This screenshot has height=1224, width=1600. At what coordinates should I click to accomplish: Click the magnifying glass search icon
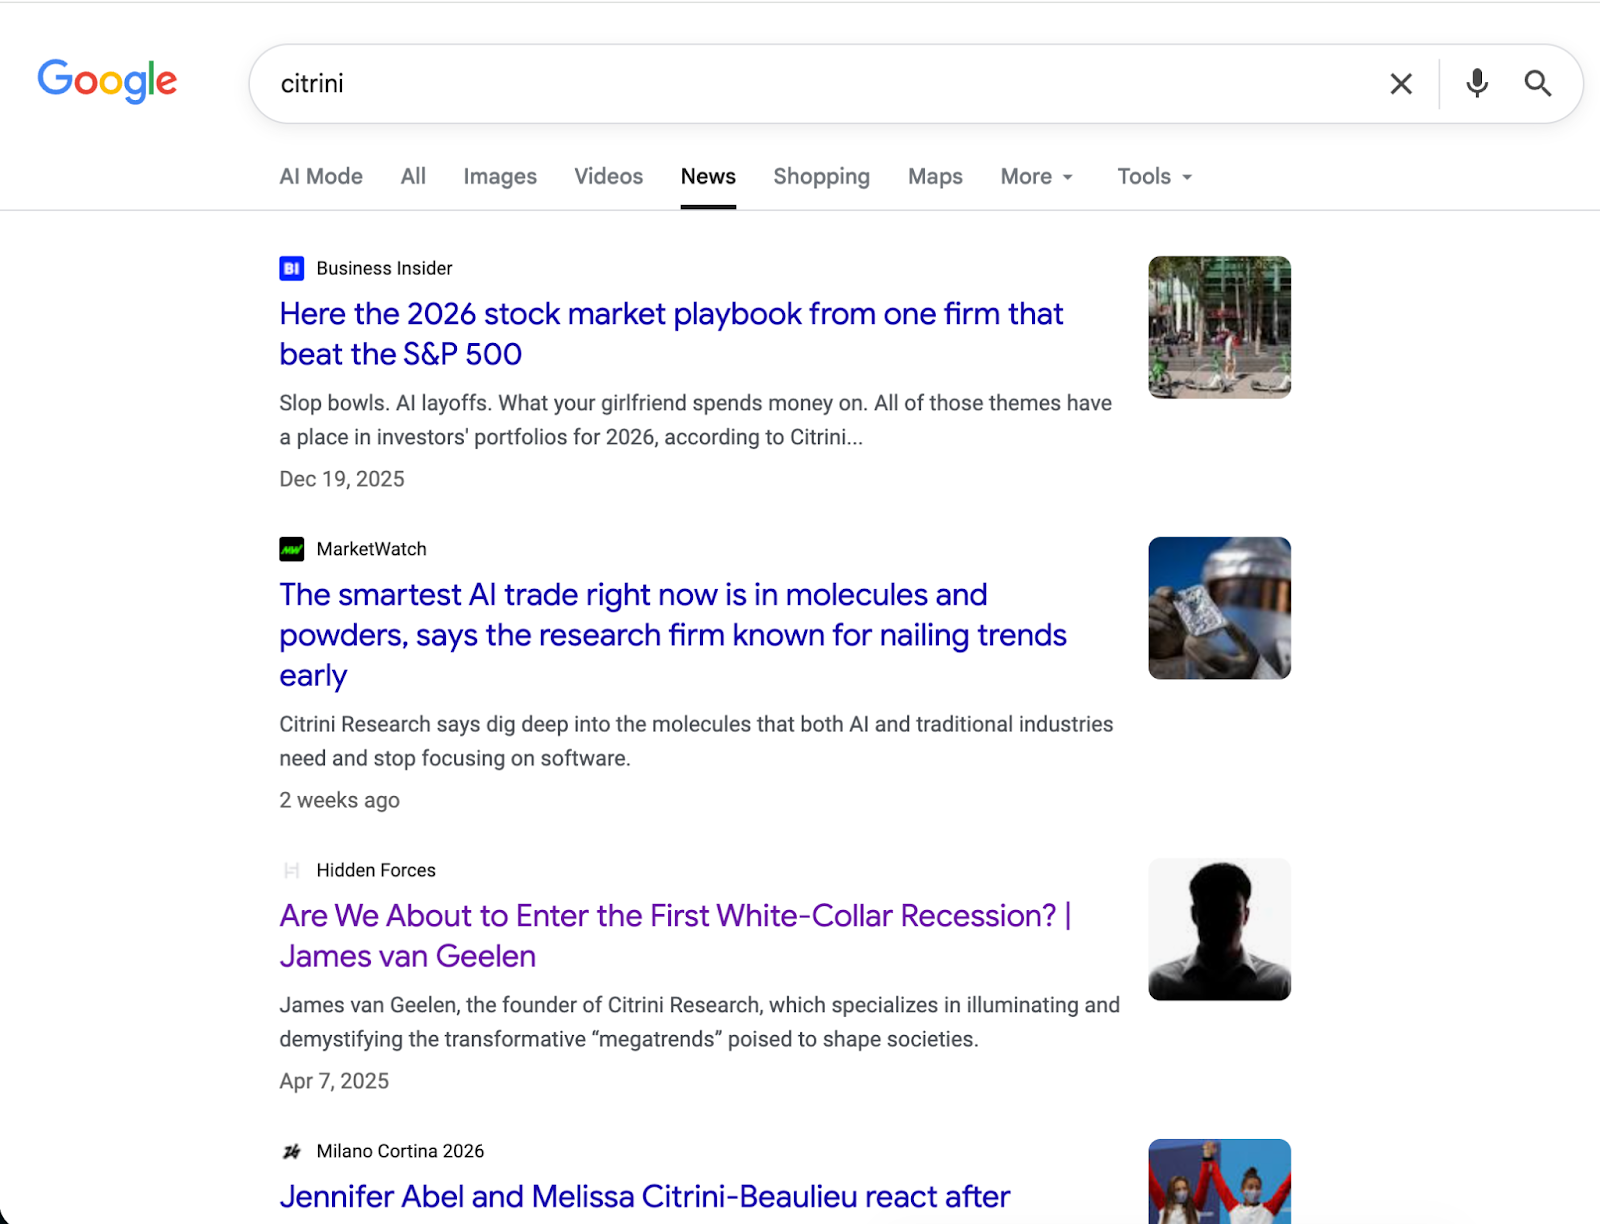(x=1538, y=83)
